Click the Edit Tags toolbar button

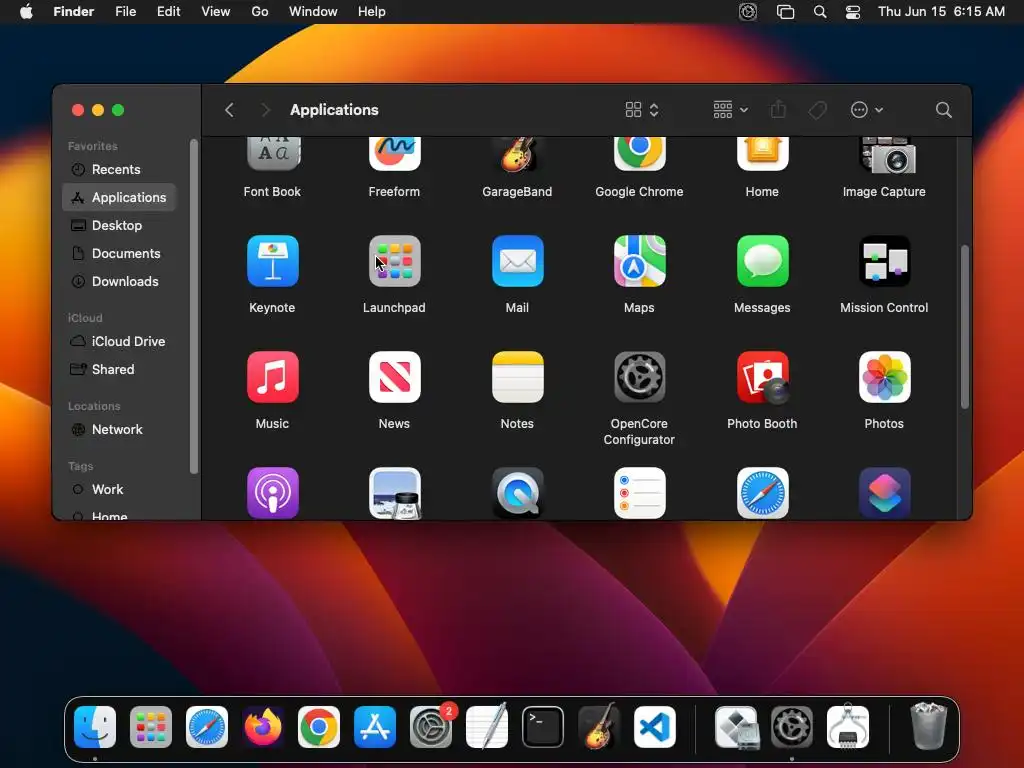(x=817, y=110)
